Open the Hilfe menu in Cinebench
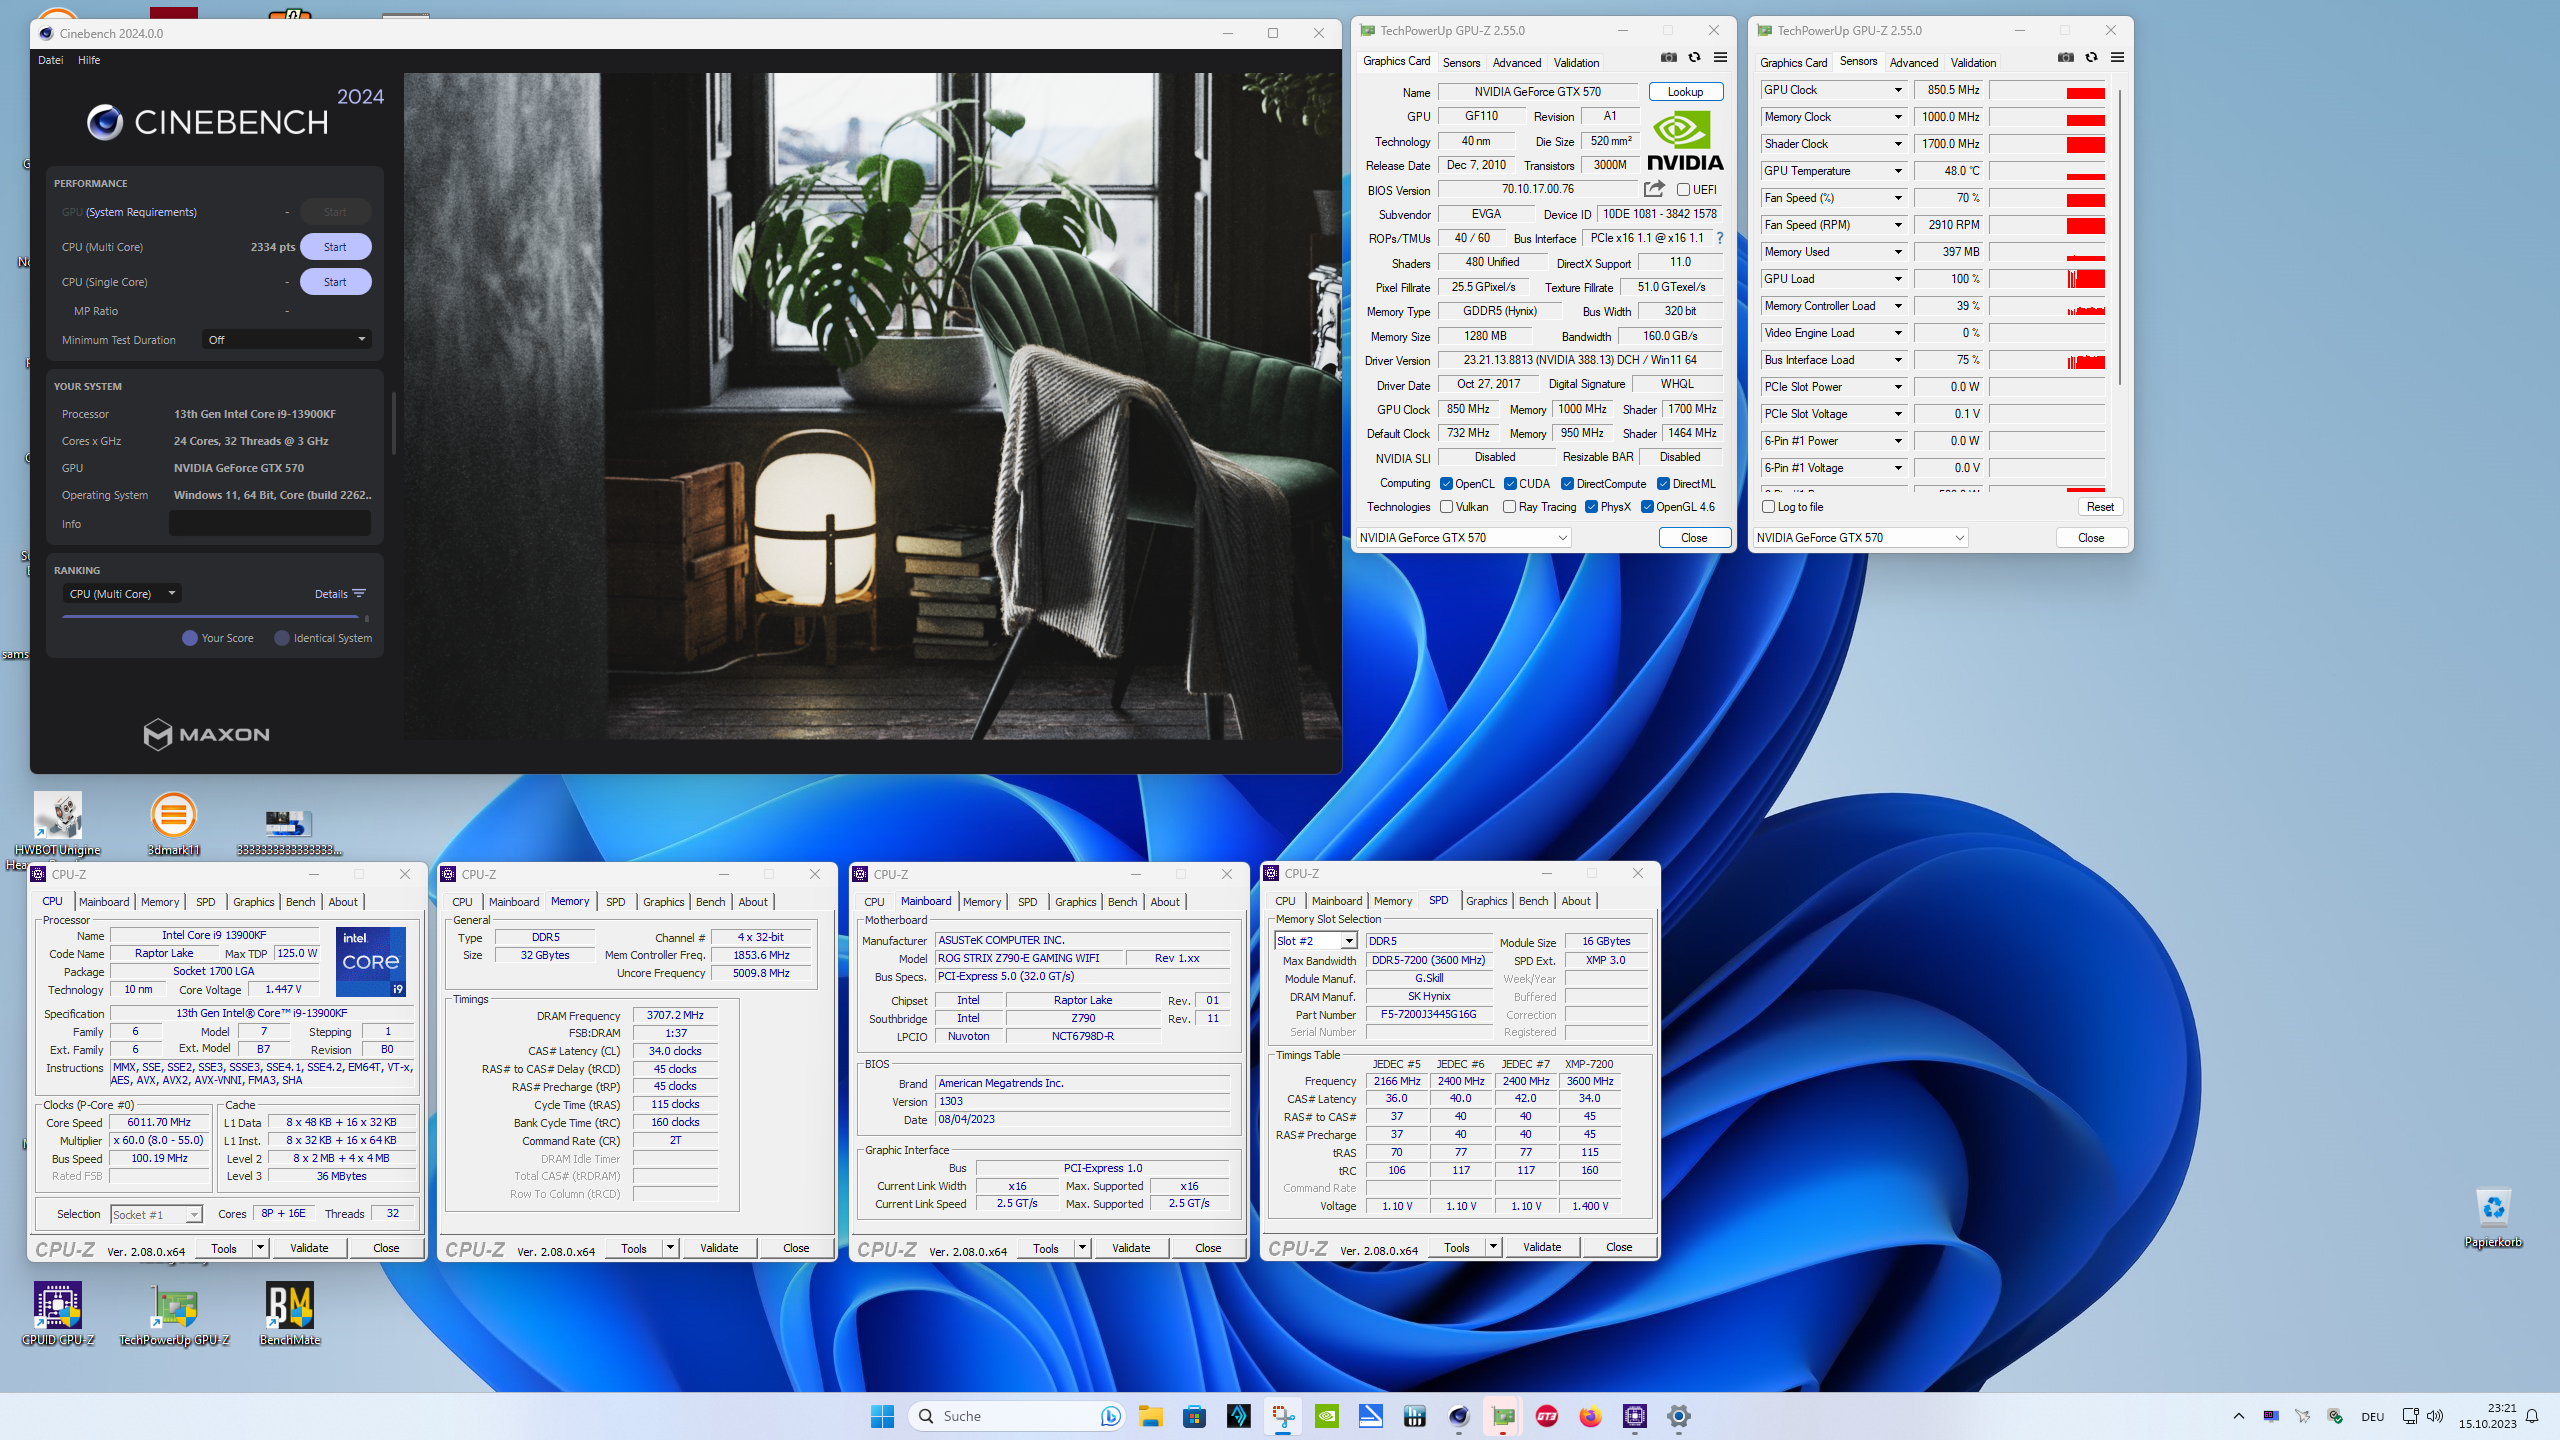This screenshot has height=1440, width=2560. (89, 60)
